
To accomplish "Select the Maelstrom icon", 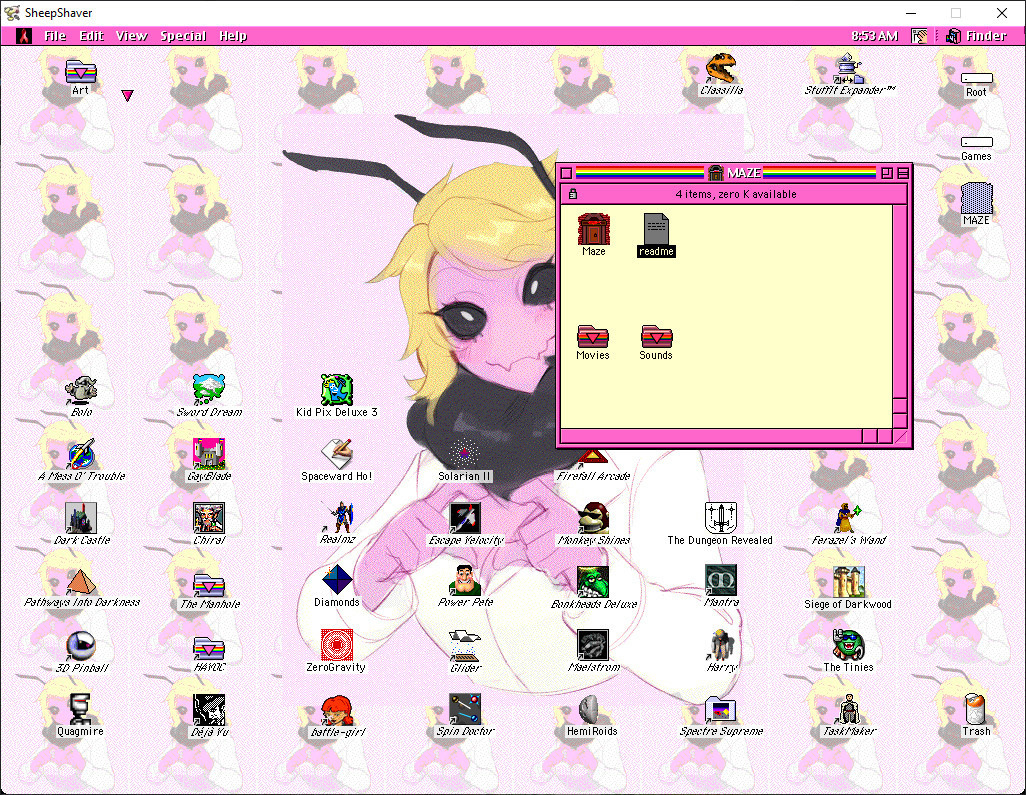I will 593,645.
